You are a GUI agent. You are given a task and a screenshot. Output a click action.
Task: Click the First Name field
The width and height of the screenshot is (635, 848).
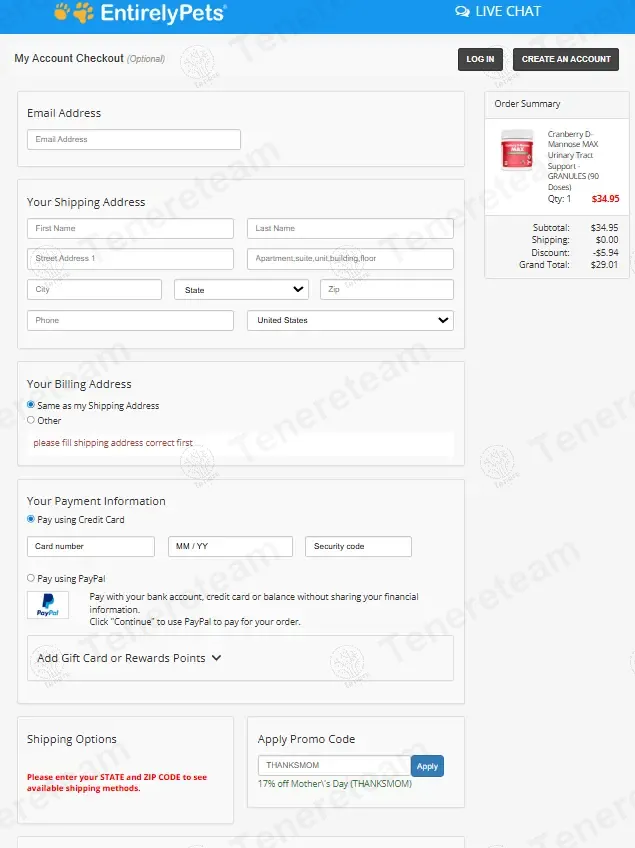pyautogui.click(x=130, y=228)
